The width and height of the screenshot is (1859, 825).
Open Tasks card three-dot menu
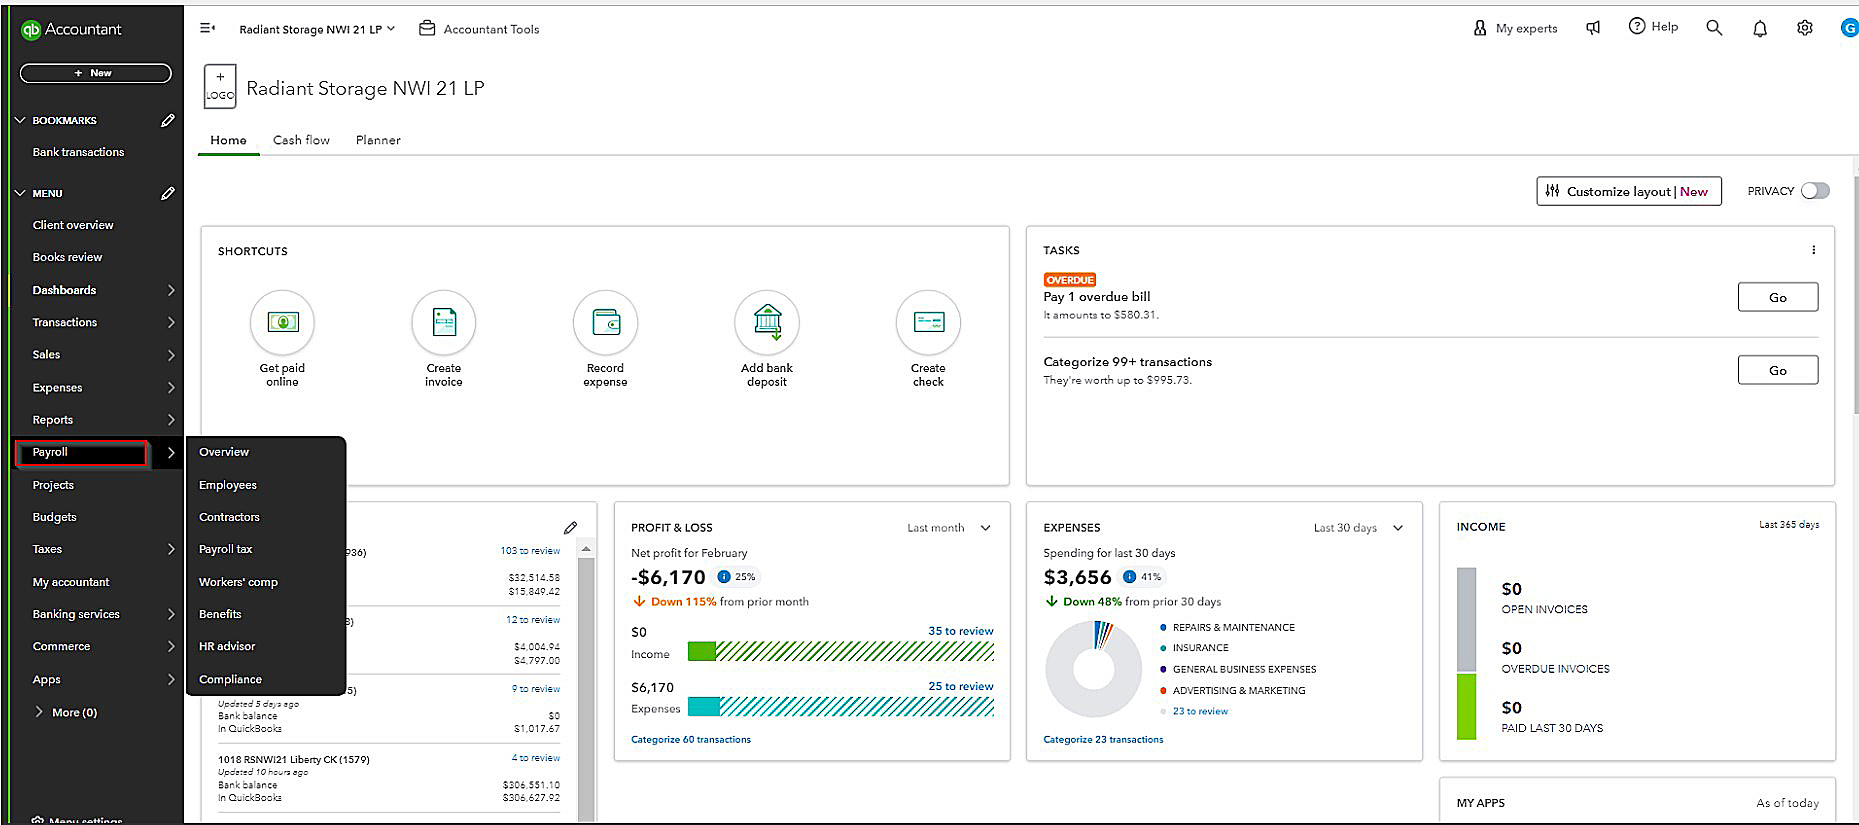(1813, 250)
